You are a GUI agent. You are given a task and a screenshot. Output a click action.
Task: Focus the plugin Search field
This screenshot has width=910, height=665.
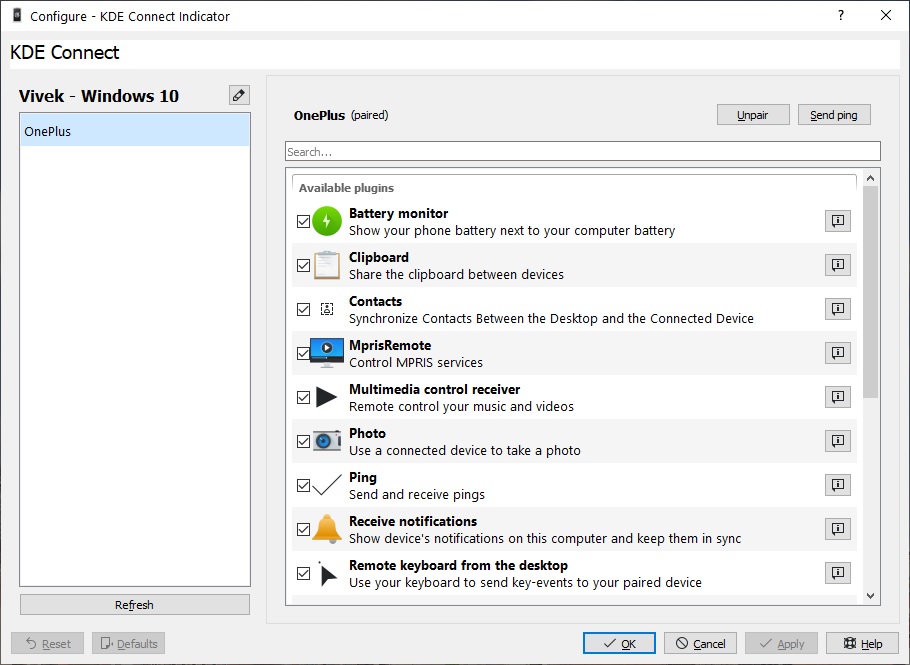[x=583, y=151]
